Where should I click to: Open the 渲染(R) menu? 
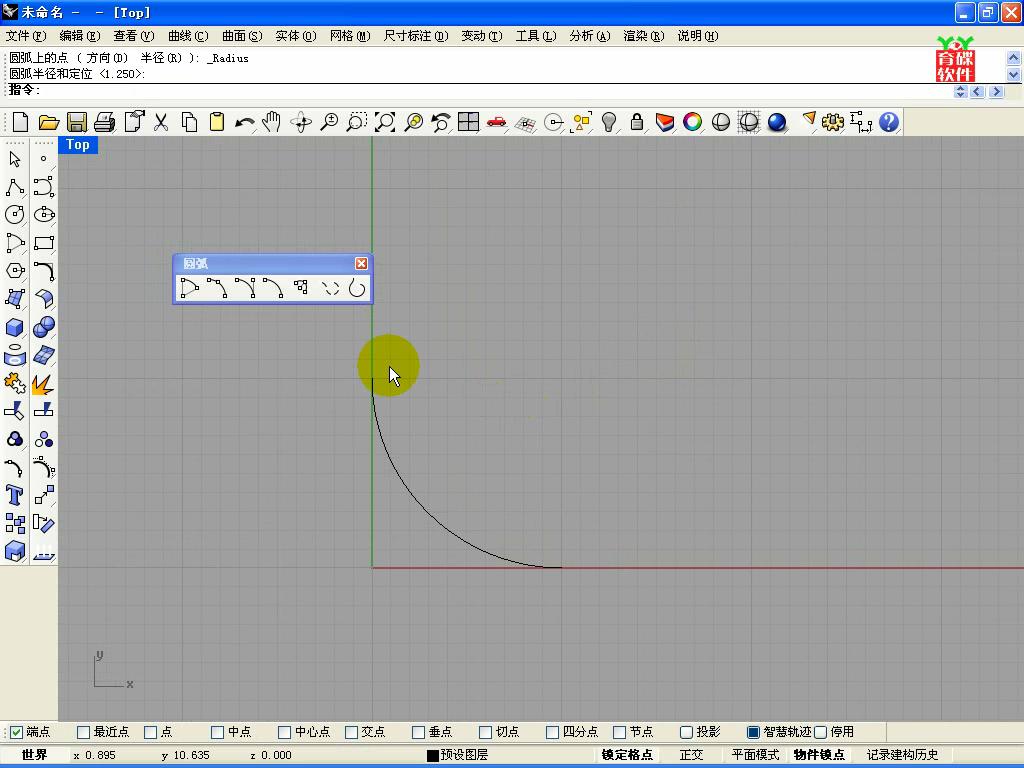[644, 36]
